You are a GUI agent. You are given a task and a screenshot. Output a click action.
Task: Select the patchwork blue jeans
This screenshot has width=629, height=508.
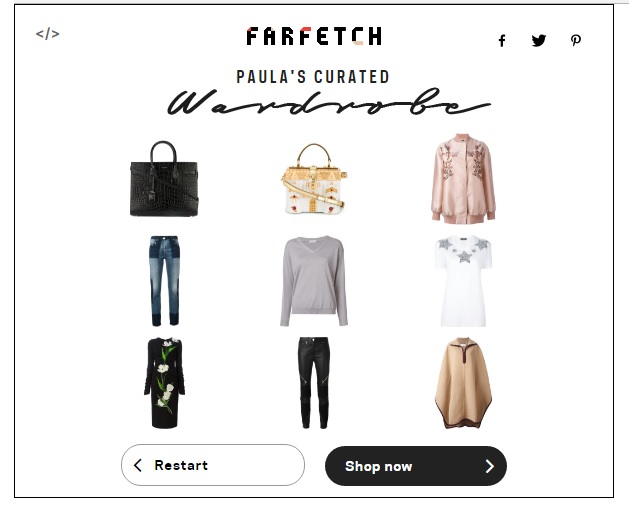click(164, 281)
